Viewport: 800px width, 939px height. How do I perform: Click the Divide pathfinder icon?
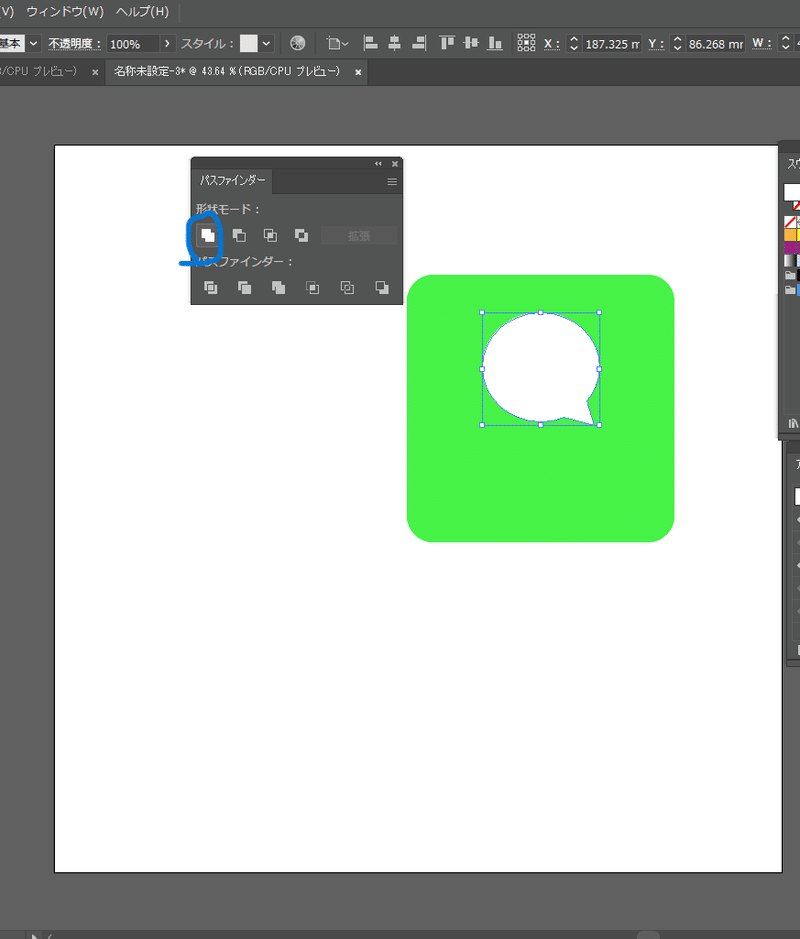click(210, 287)
